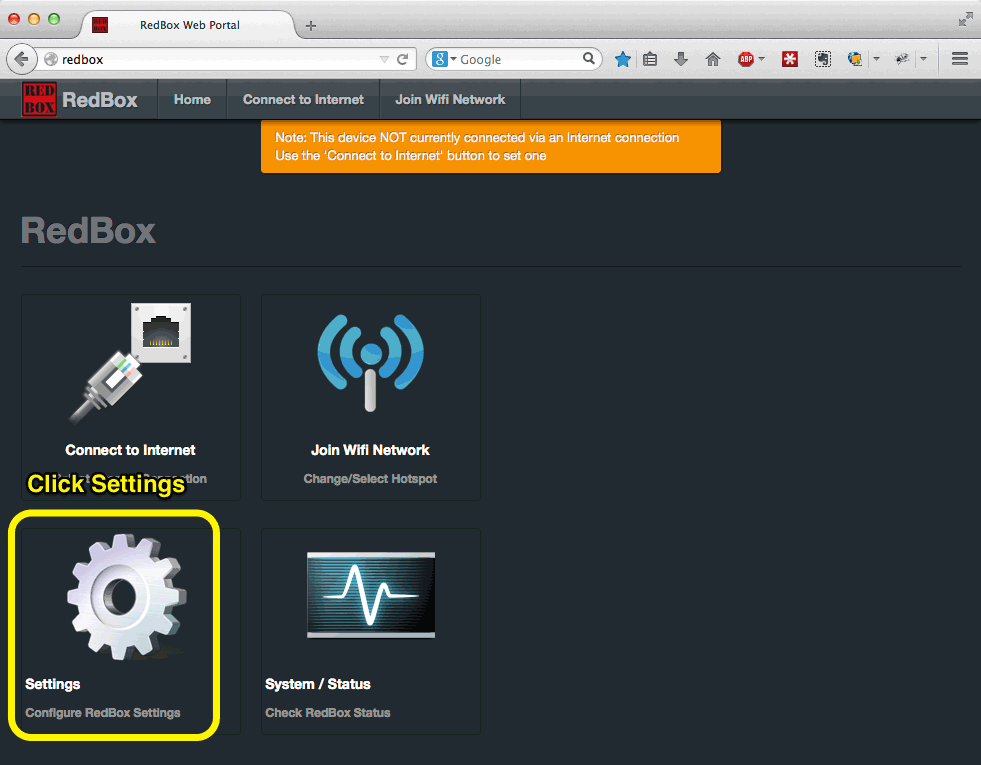The height and width of the screenshot is (765, 981).
Task: Open the address bar history dropdown arrow
Action: coord(384,59)
